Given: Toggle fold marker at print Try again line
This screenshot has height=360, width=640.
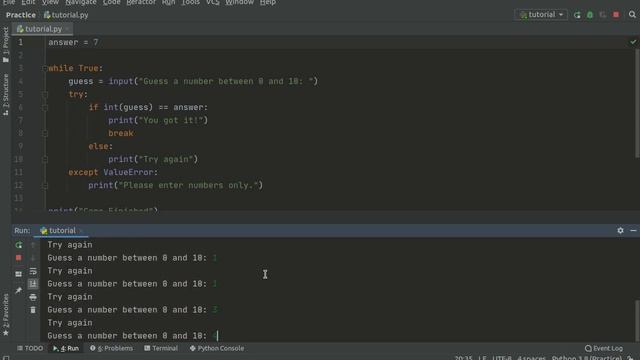Looking at the screenshot, I should 45,159.
